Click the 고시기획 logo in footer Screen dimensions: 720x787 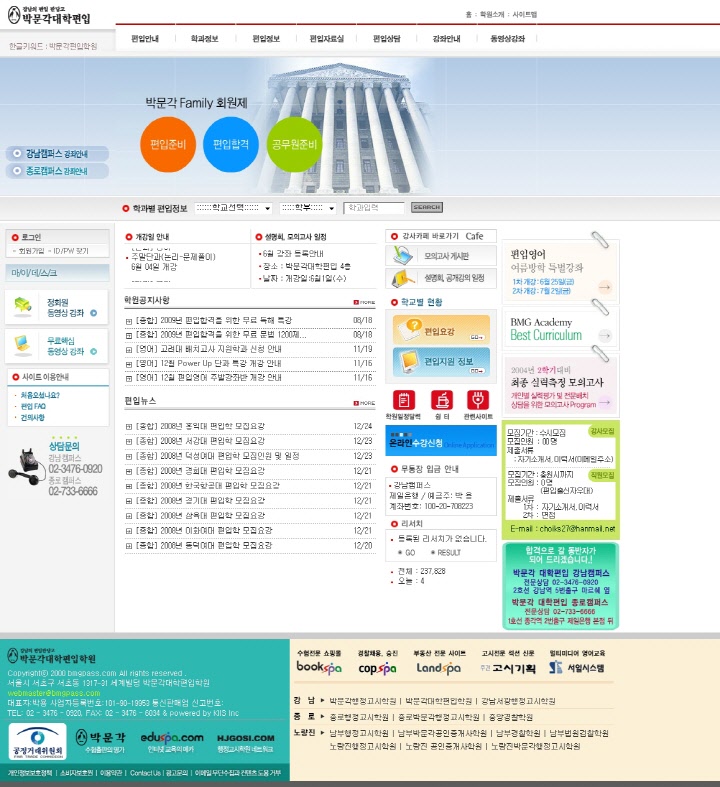[508, 668]
